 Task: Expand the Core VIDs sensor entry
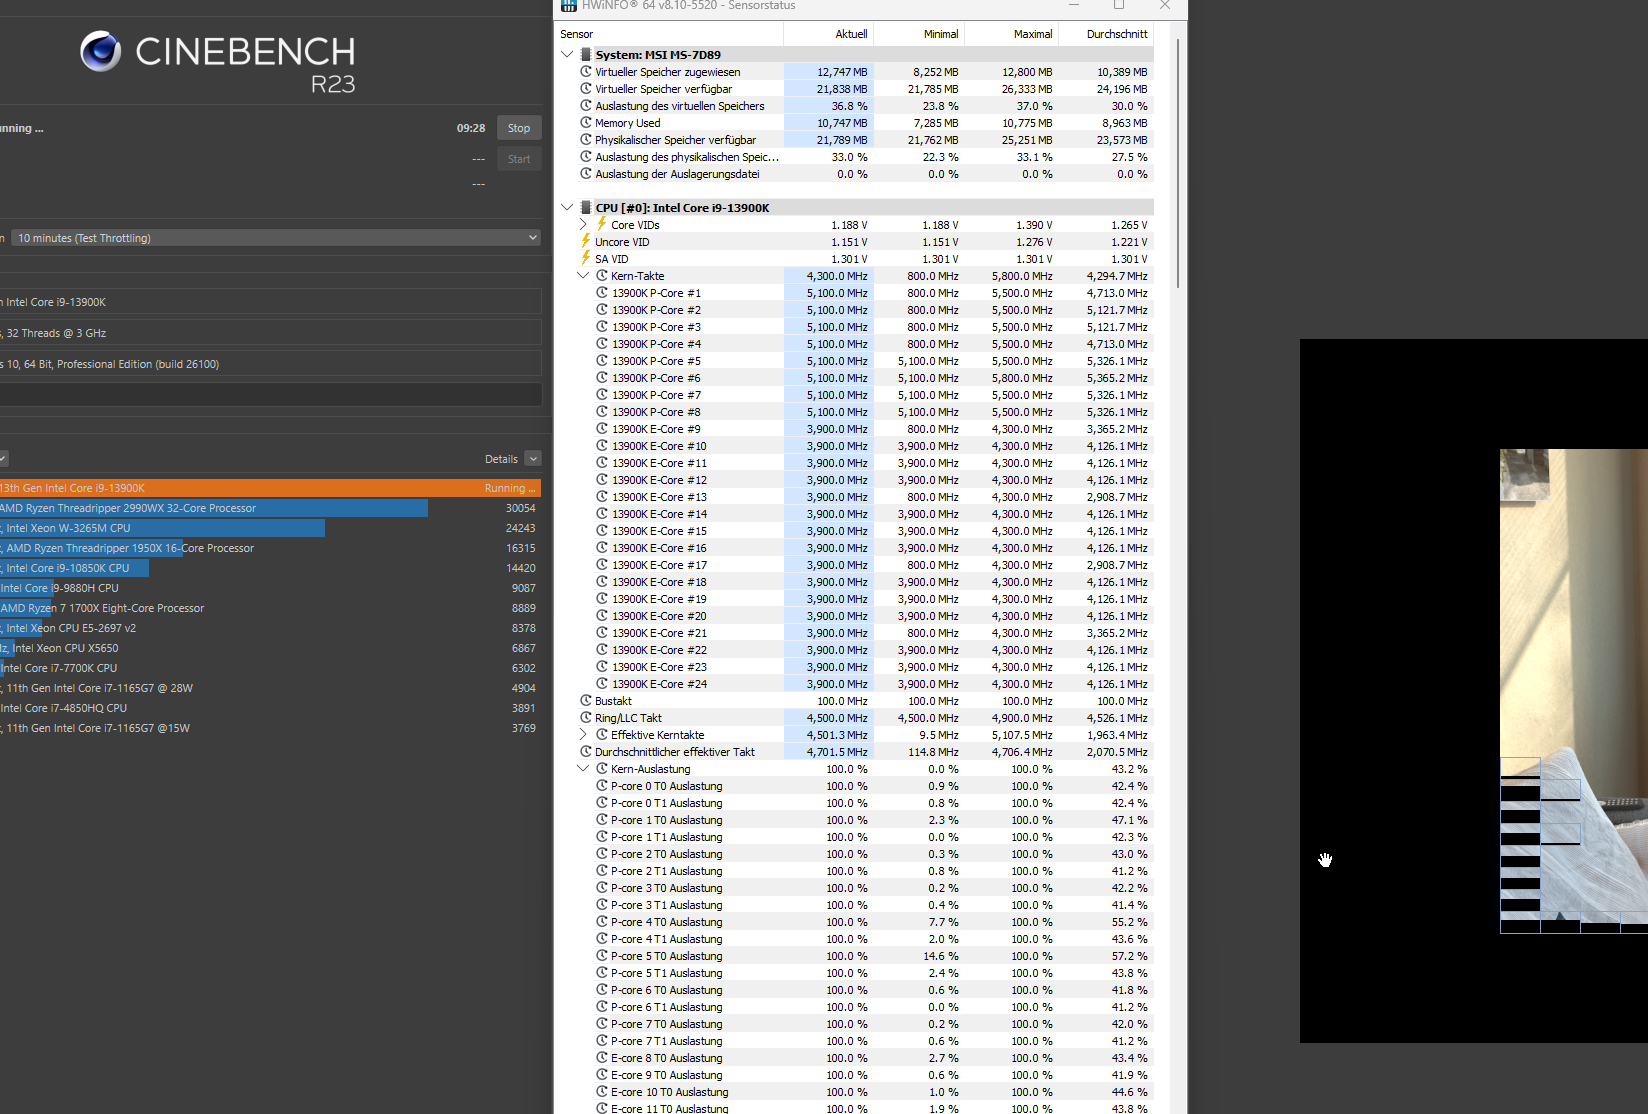click(584, 225)
